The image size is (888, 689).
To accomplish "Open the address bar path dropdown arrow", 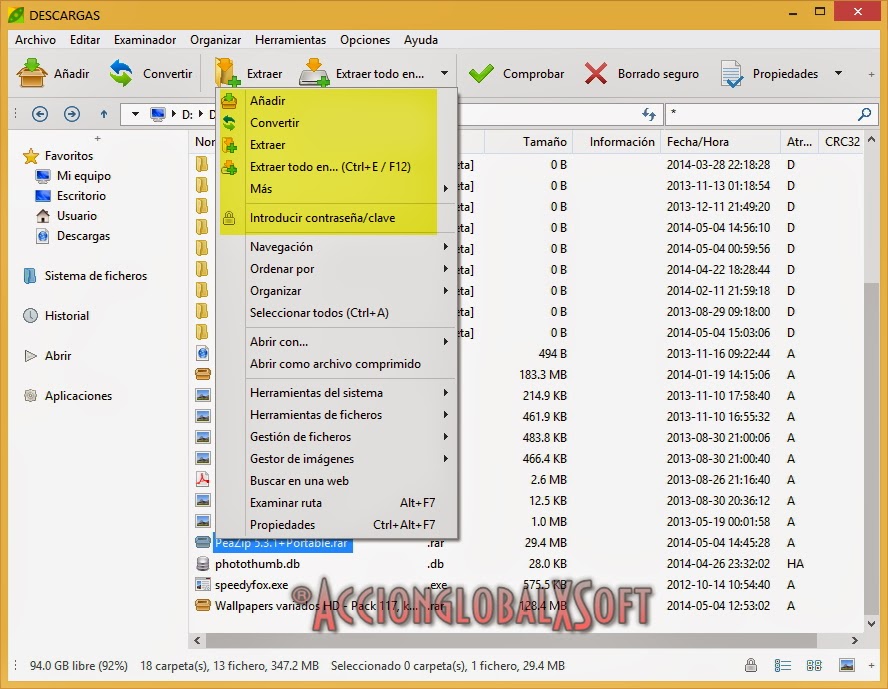I will [135, 114].
